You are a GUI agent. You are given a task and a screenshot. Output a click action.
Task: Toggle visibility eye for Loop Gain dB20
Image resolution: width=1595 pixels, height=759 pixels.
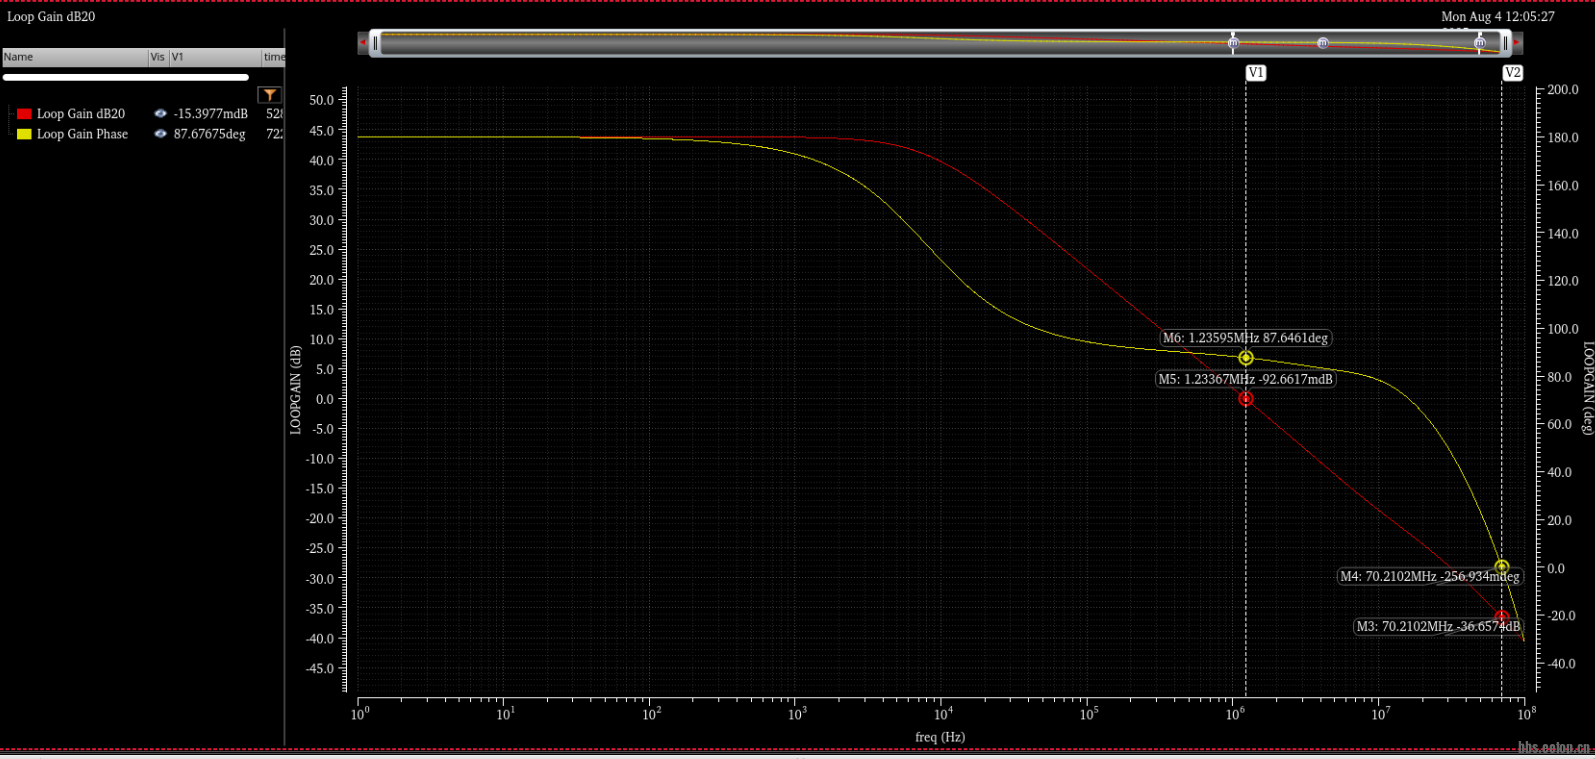point(160,114)
